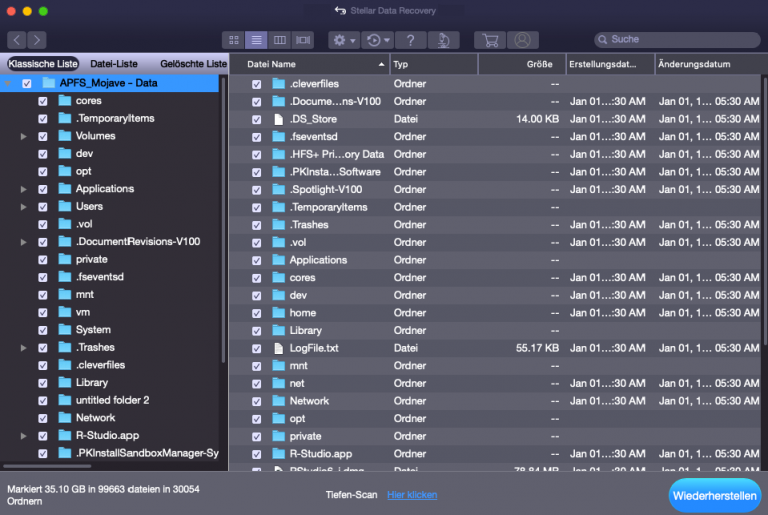This screenshot has height=515, width=768.
Task: Uncheck the cores checkbox in tree
Action: (x=43, y=101)
